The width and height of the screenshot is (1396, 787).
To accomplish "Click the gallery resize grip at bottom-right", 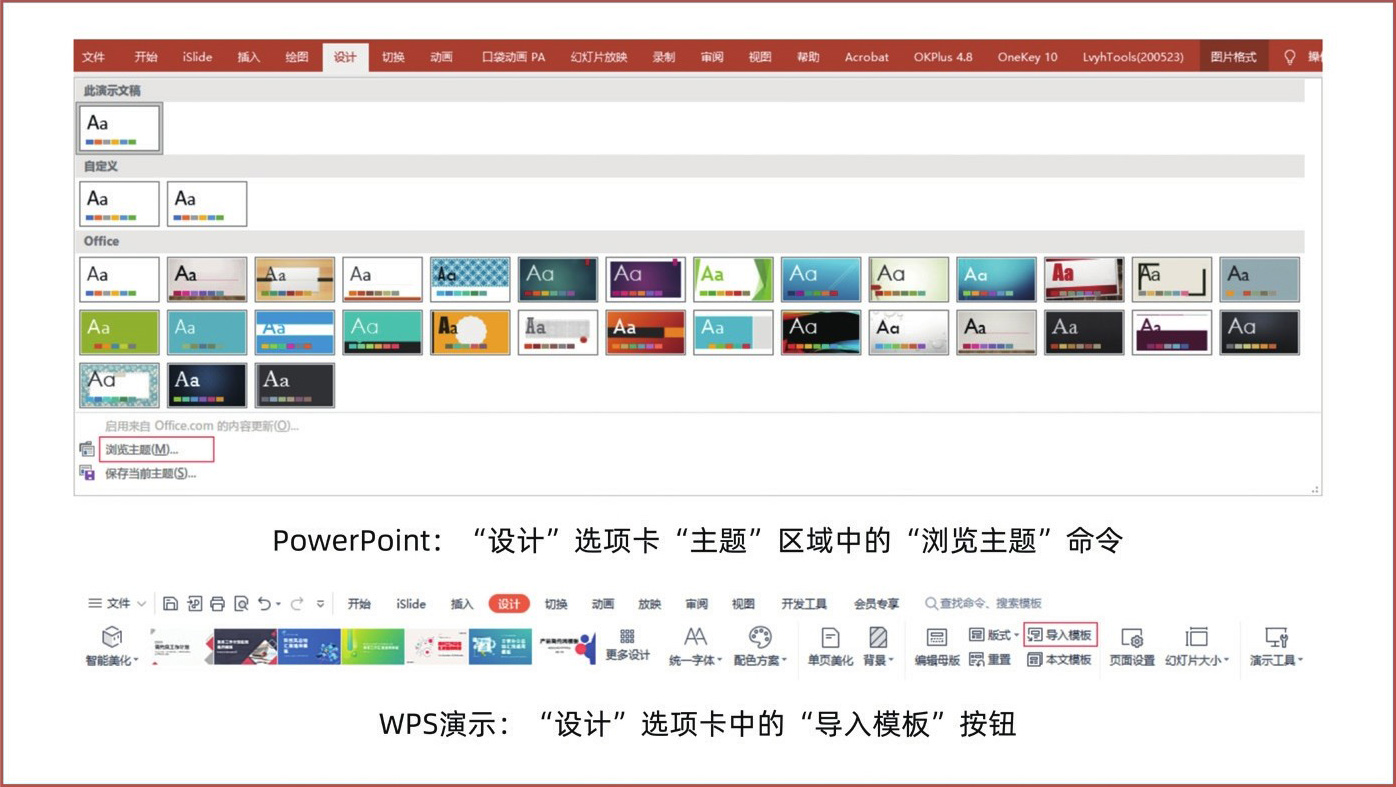I will [1314, 489].
